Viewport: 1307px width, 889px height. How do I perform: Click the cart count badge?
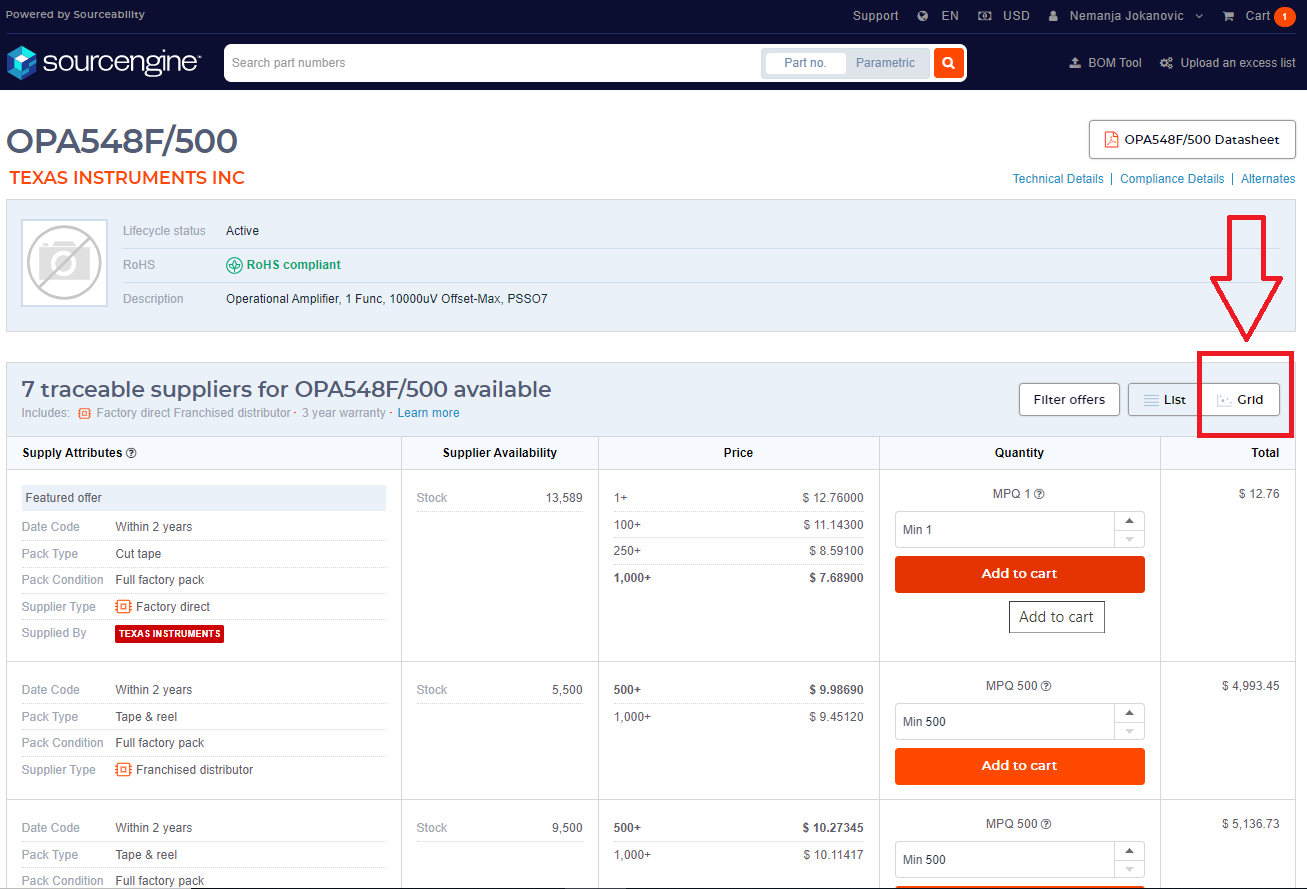[1284, 16]
